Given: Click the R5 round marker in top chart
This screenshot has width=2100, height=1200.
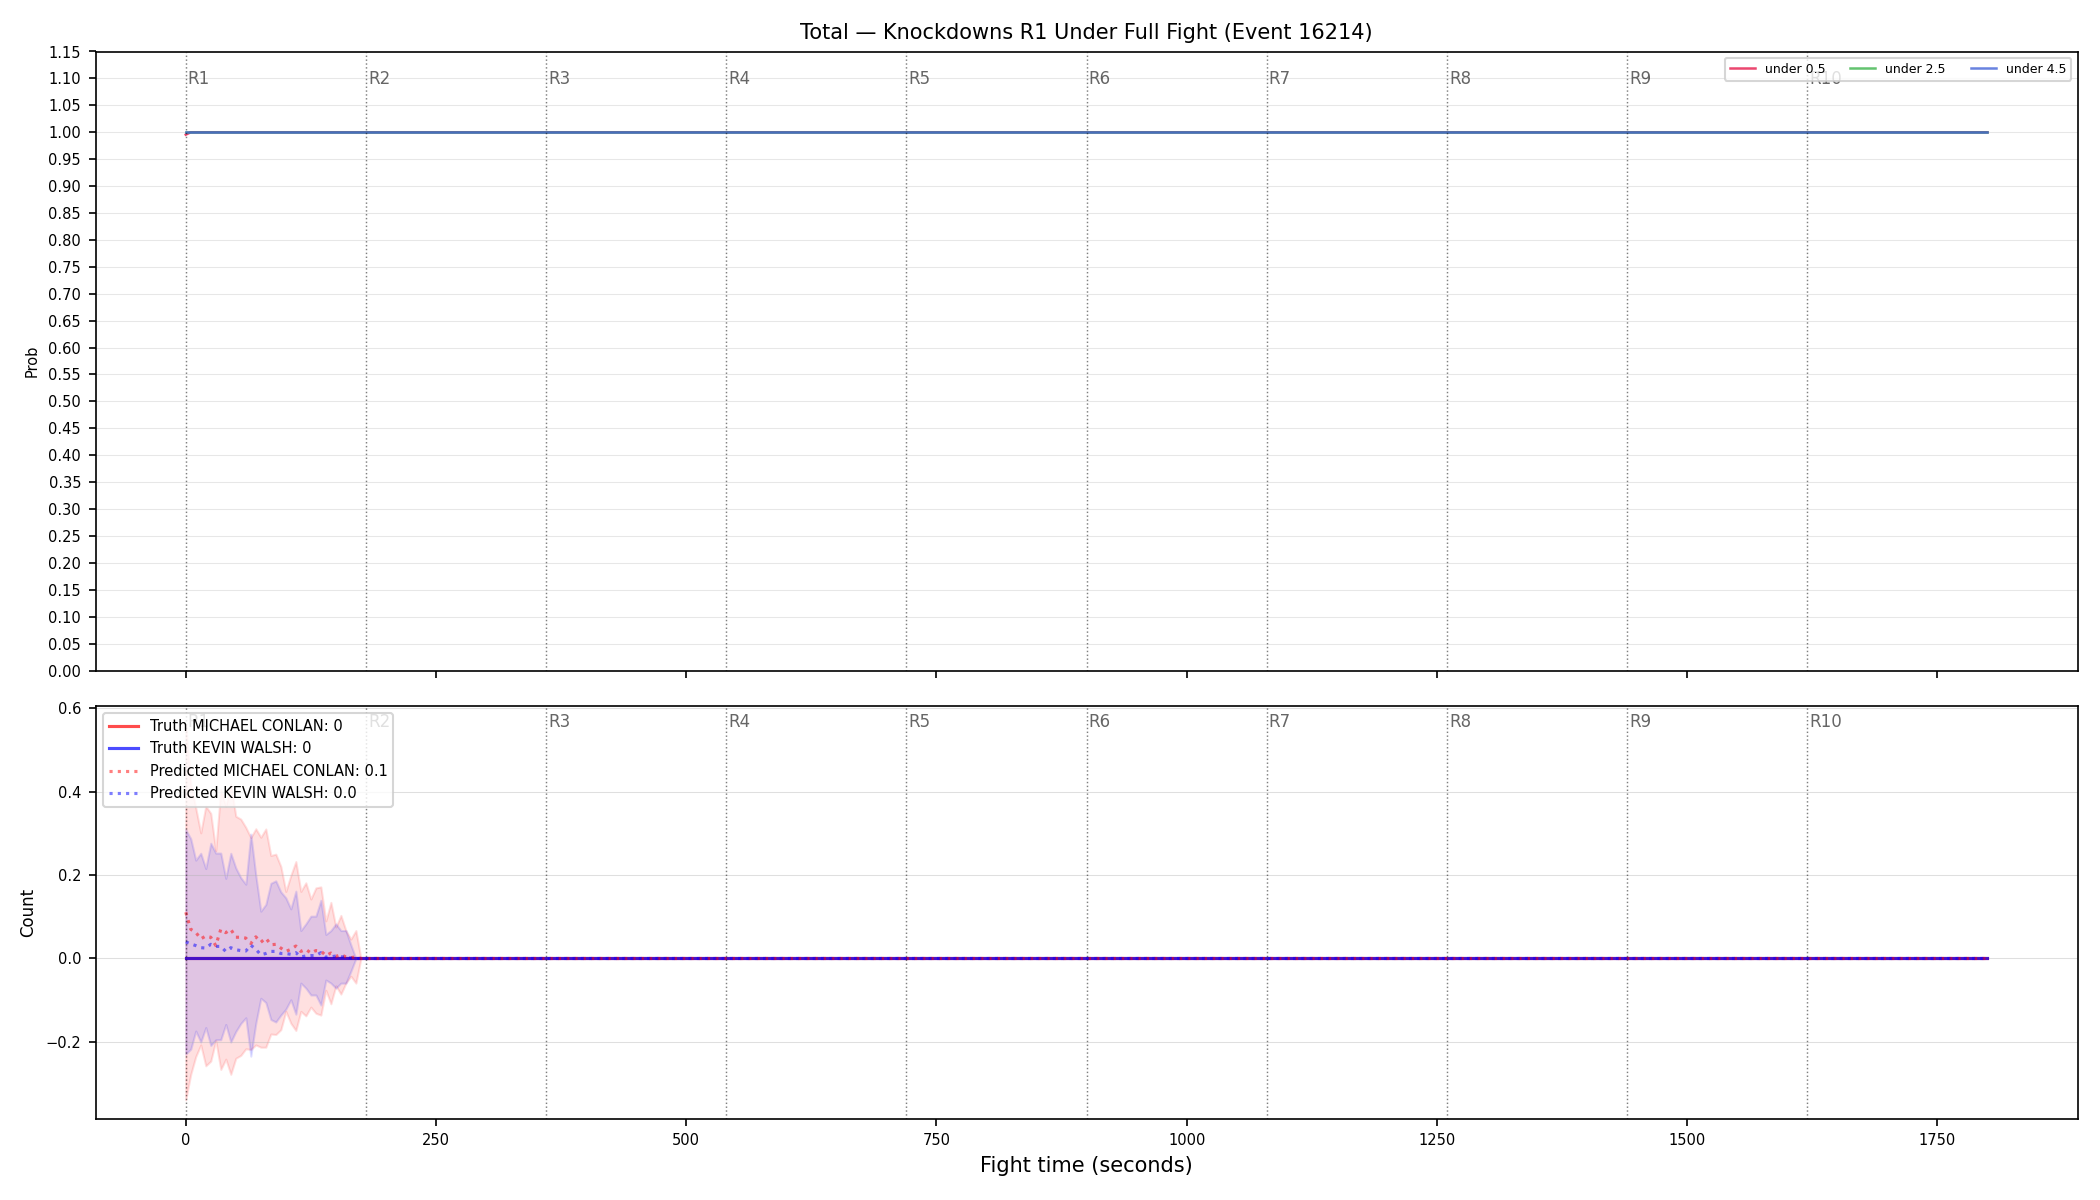Looking at the screenshot, I should 919,78.
